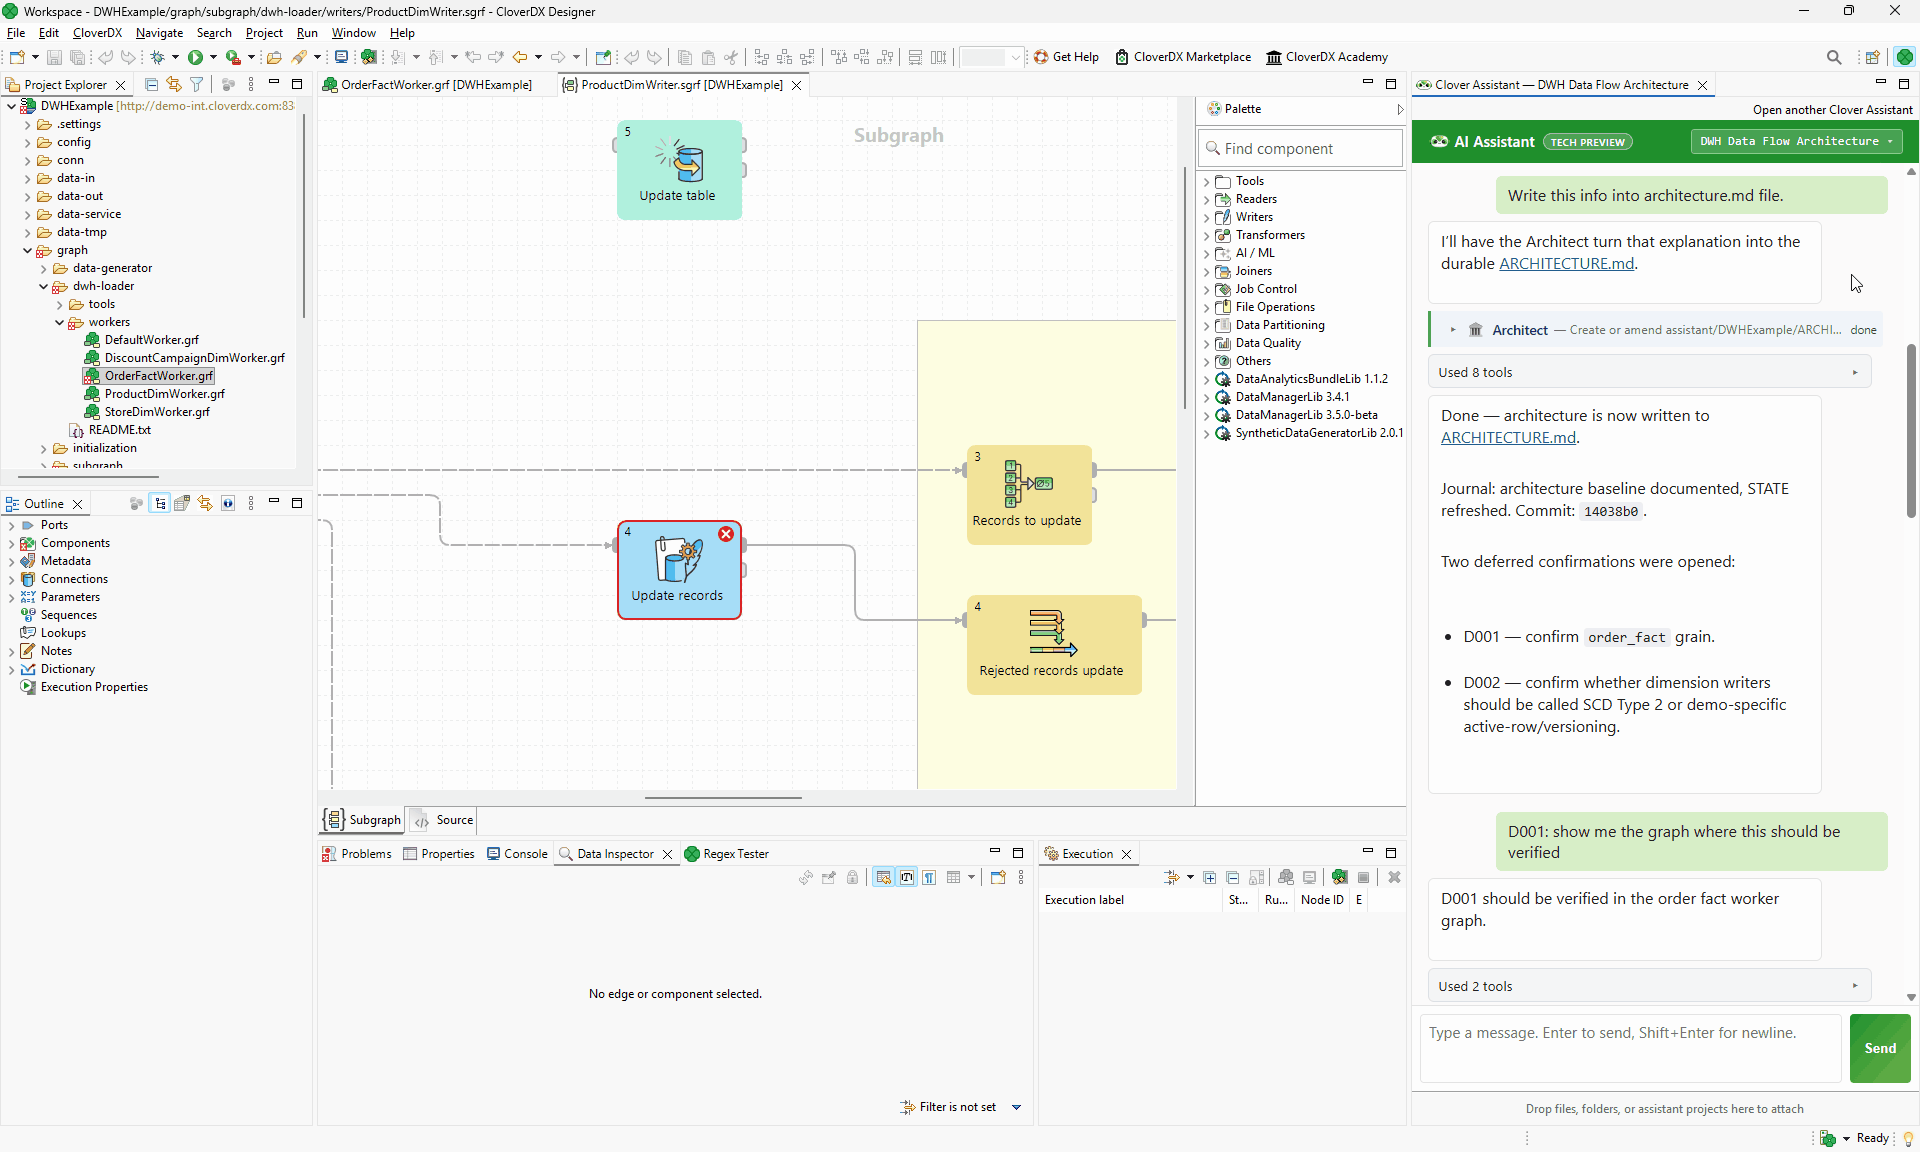The width and height of the screenshot is (1920, 1152).
Task: Toggle the highlighted record-view button in Data Inspector
Action: [883, 878]
